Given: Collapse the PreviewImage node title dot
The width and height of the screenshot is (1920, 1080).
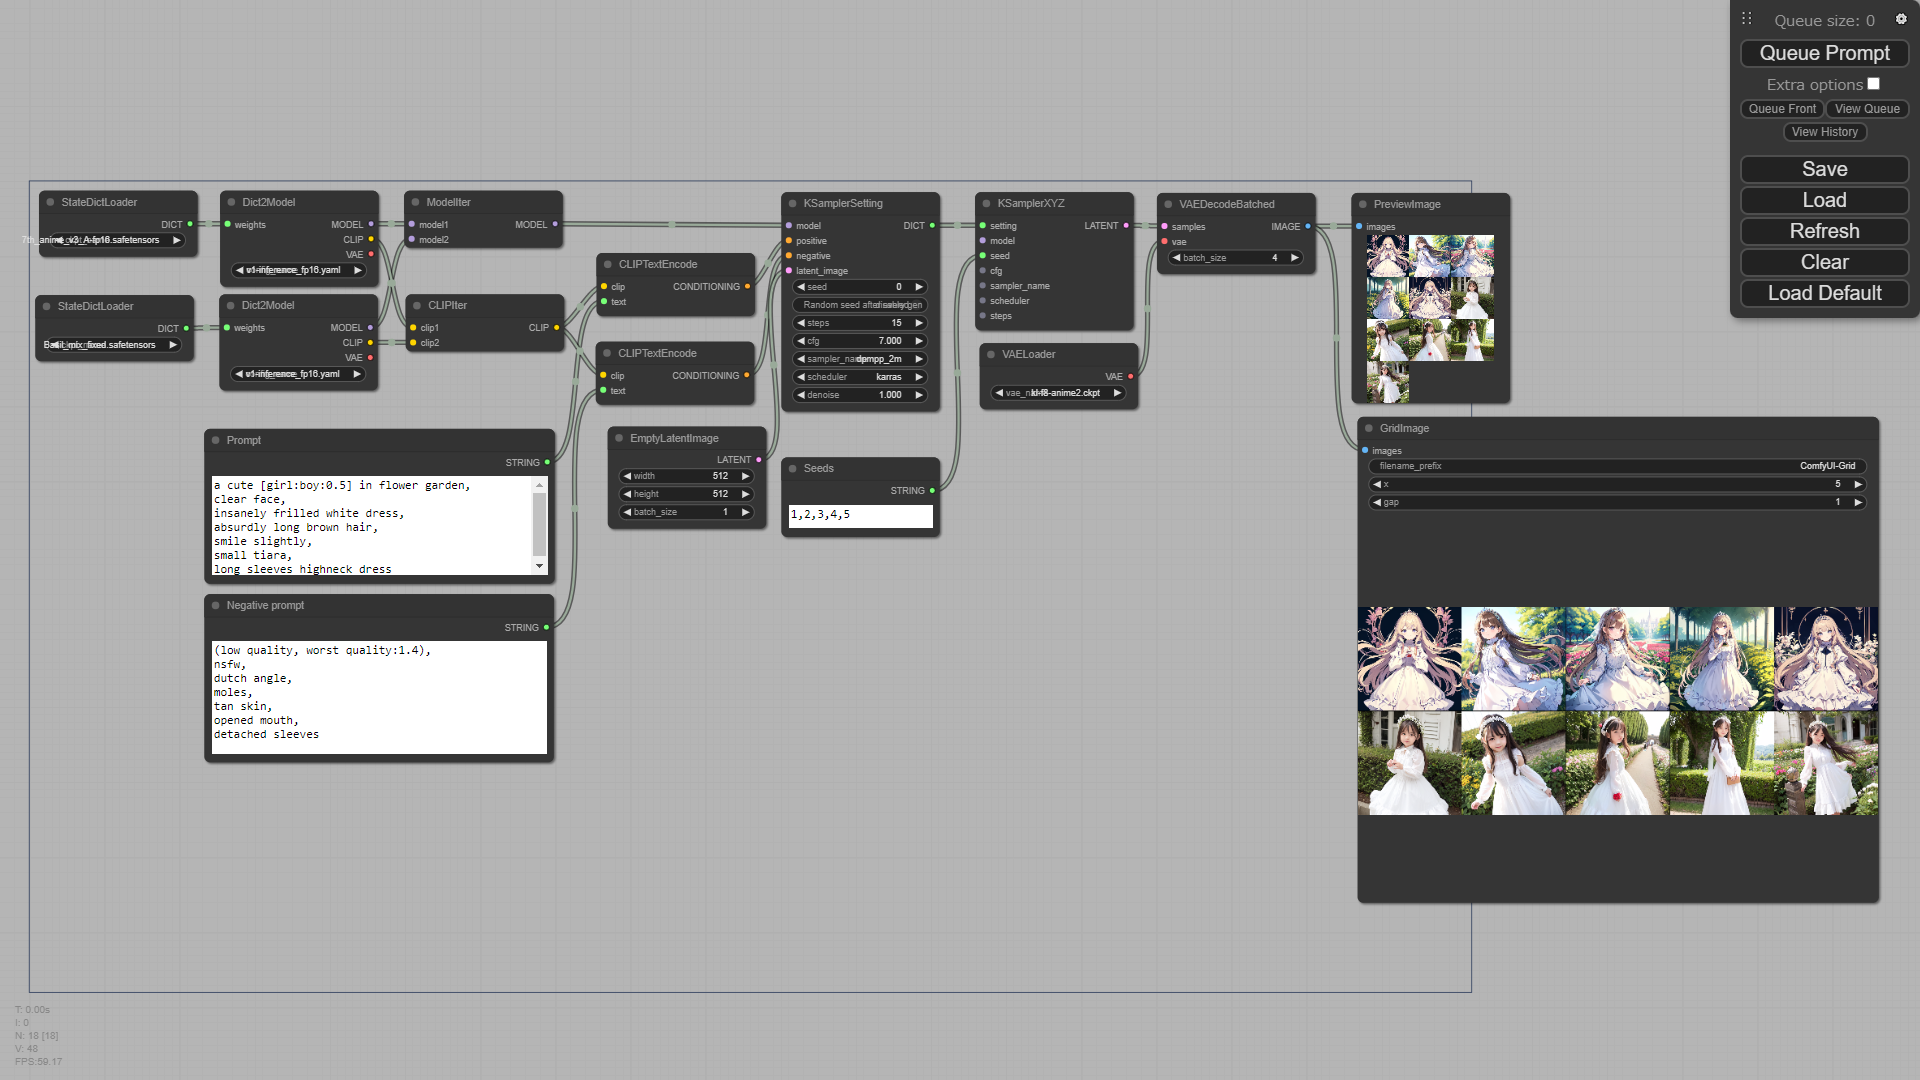Looking at the screenshot, I should pos(1362,204).
